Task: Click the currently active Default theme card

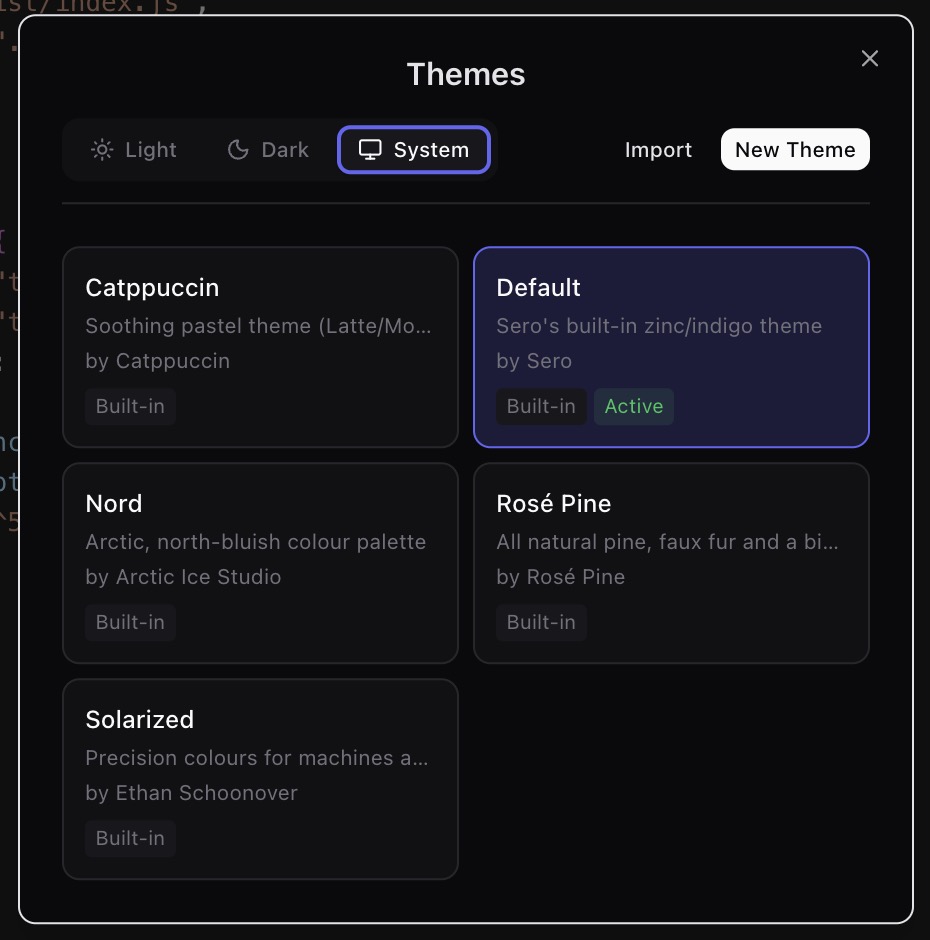Action: (671, 347)
